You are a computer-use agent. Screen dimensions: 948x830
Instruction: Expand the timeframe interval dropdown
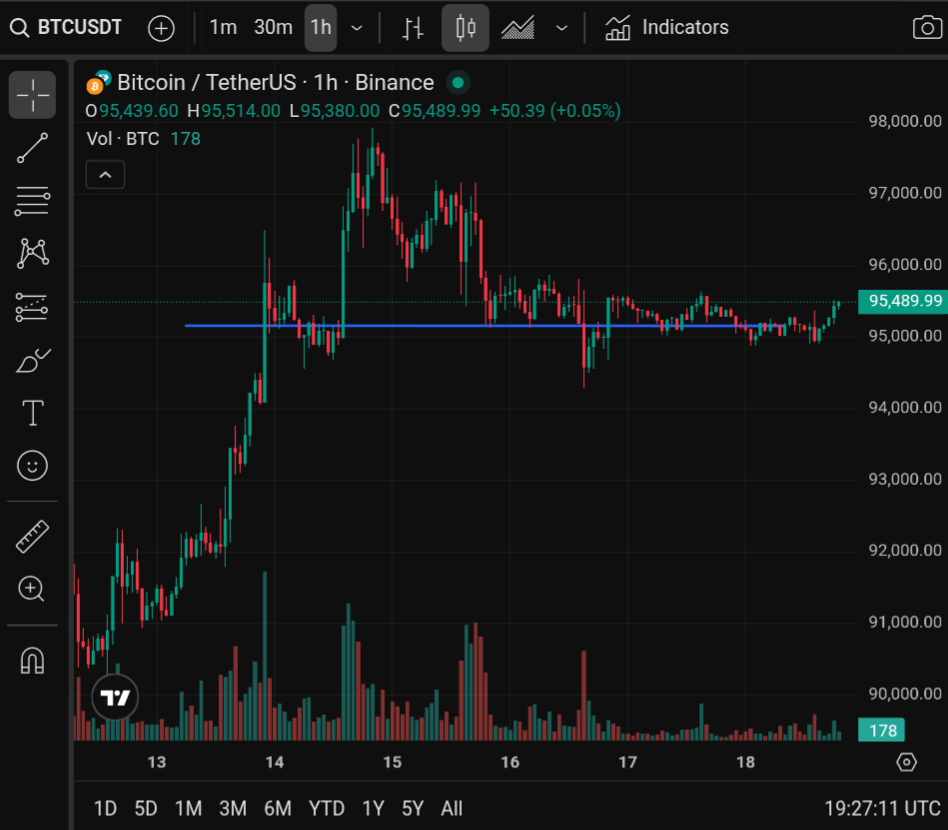click(357, 28)
